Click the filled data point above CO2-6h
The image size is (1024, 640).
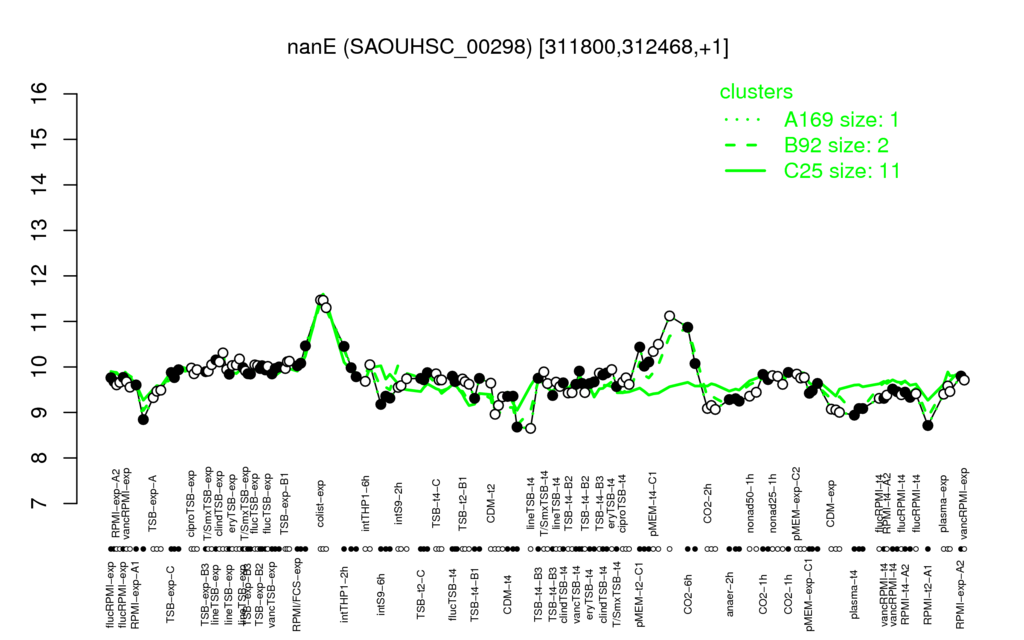[688, 327]
